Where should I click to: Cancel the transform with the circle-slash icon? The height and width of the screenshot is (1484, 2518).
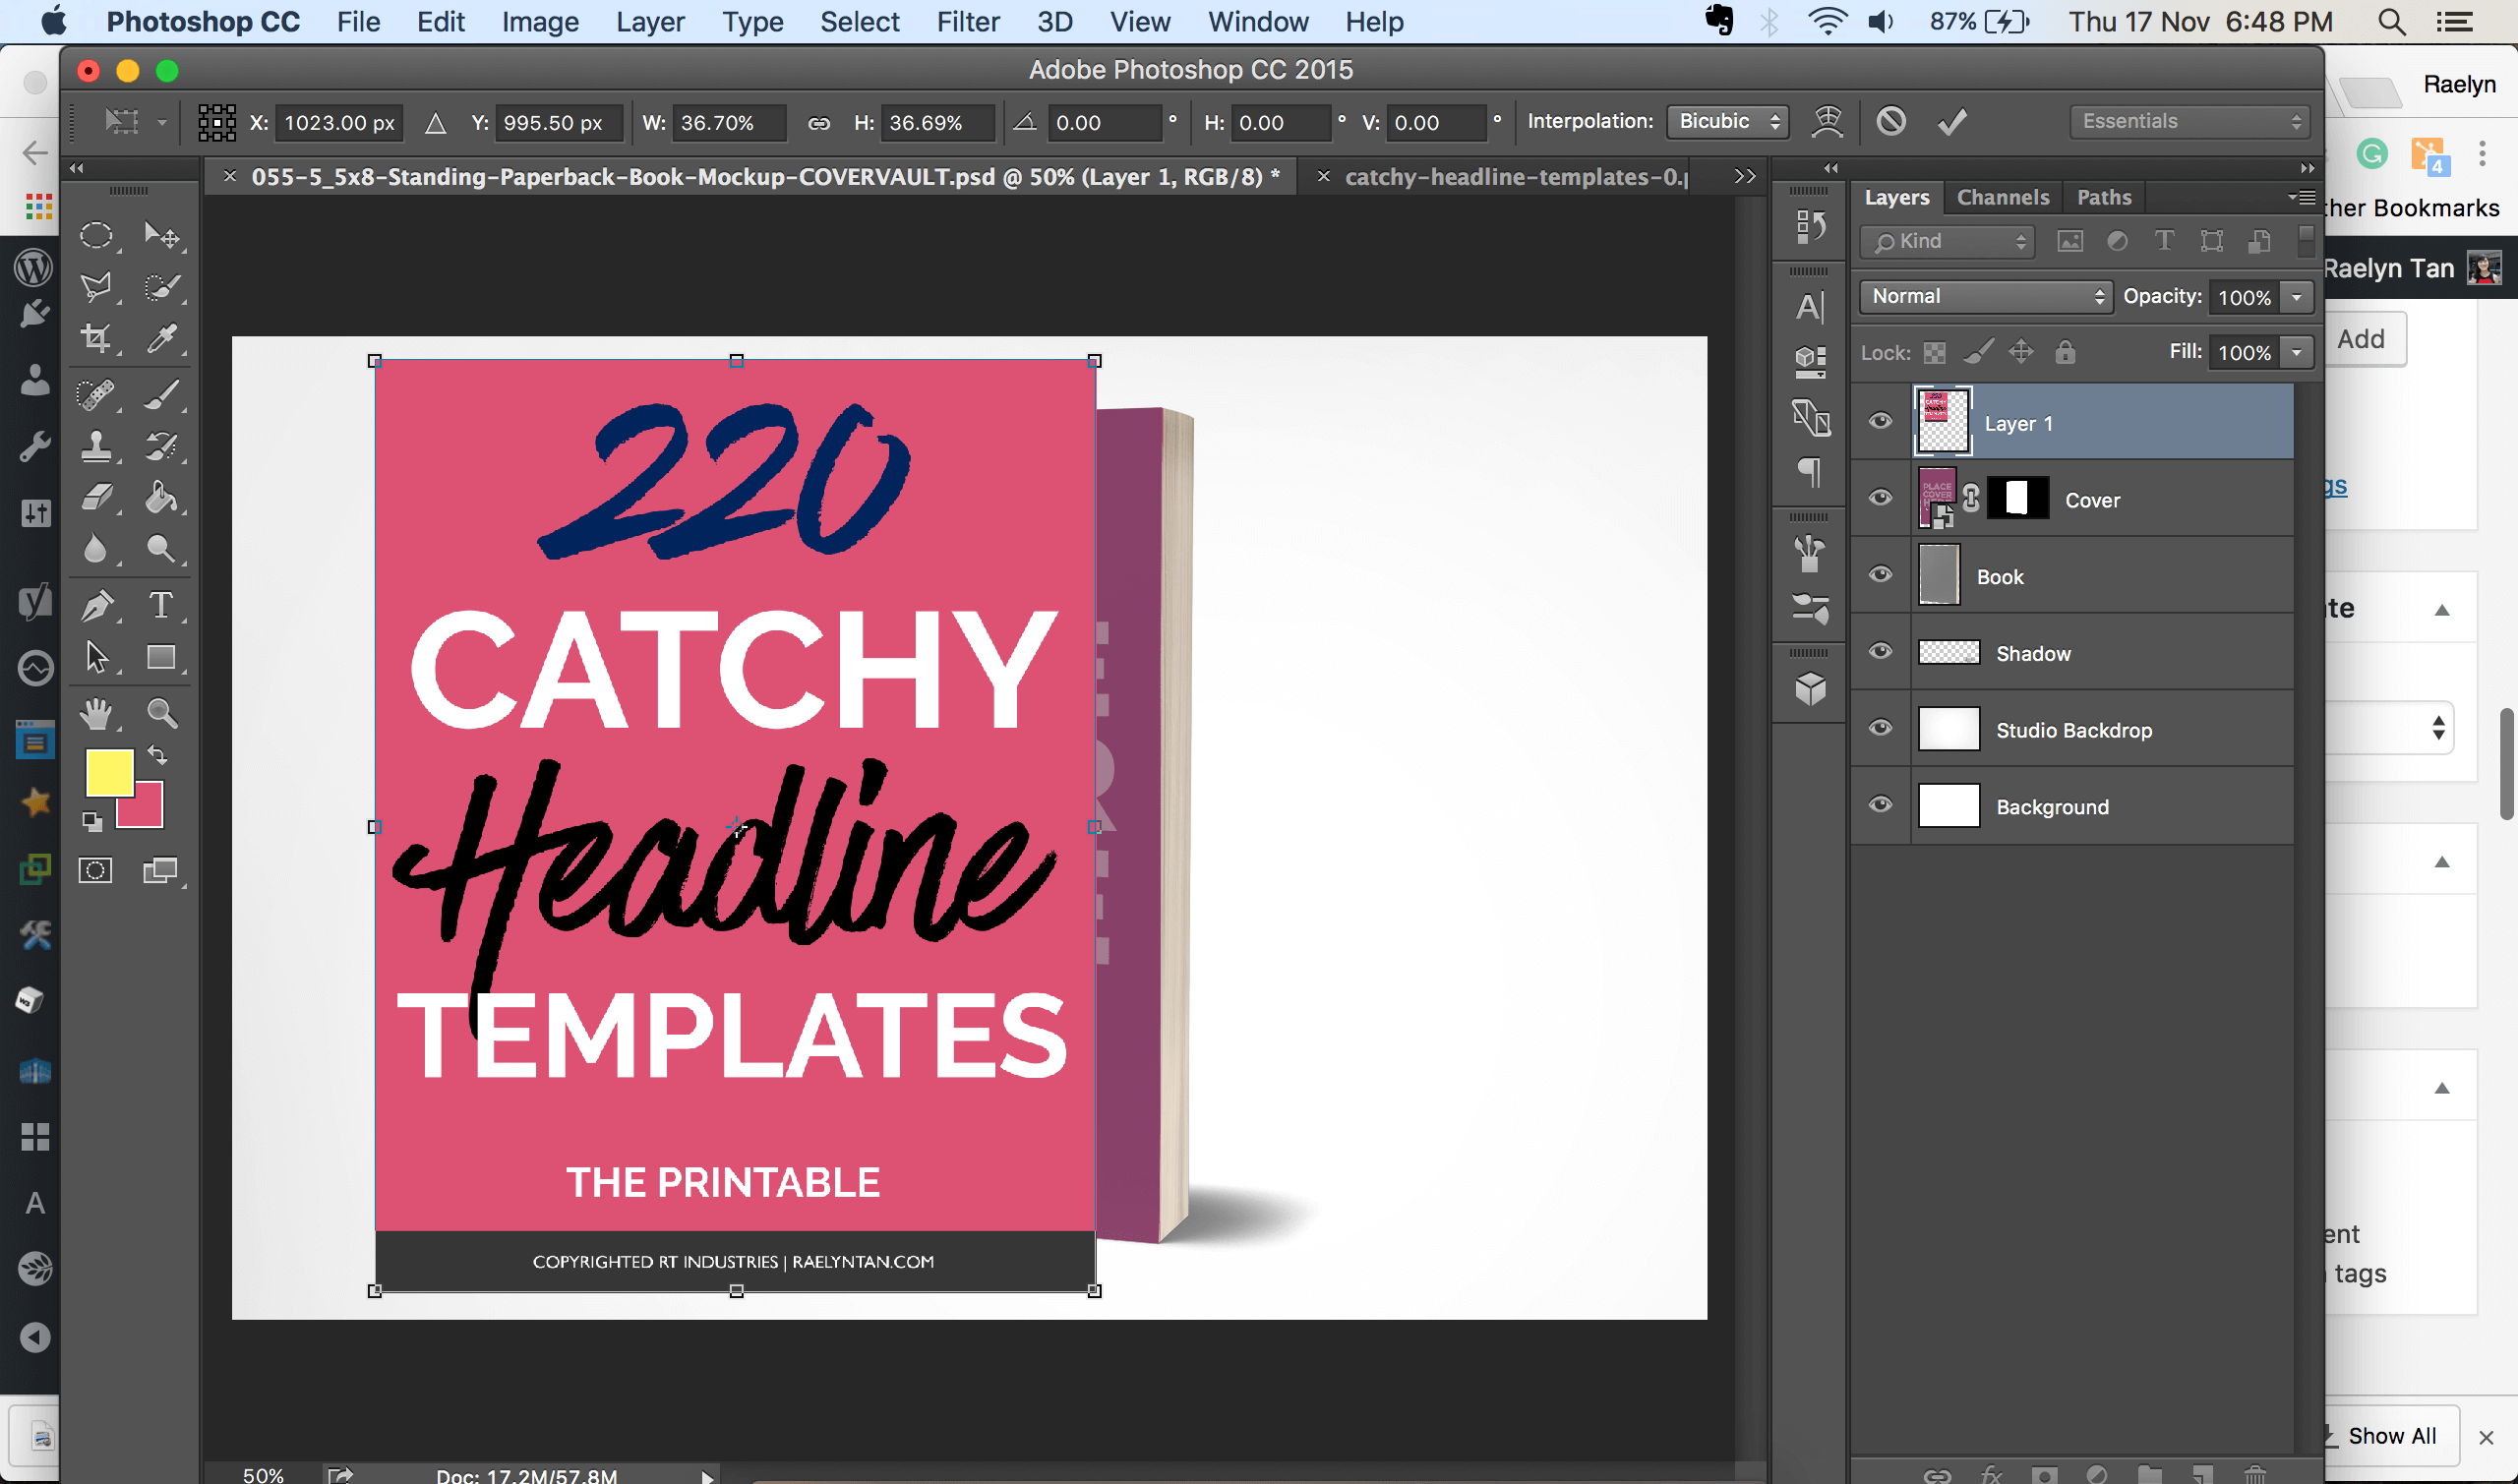1890,122
